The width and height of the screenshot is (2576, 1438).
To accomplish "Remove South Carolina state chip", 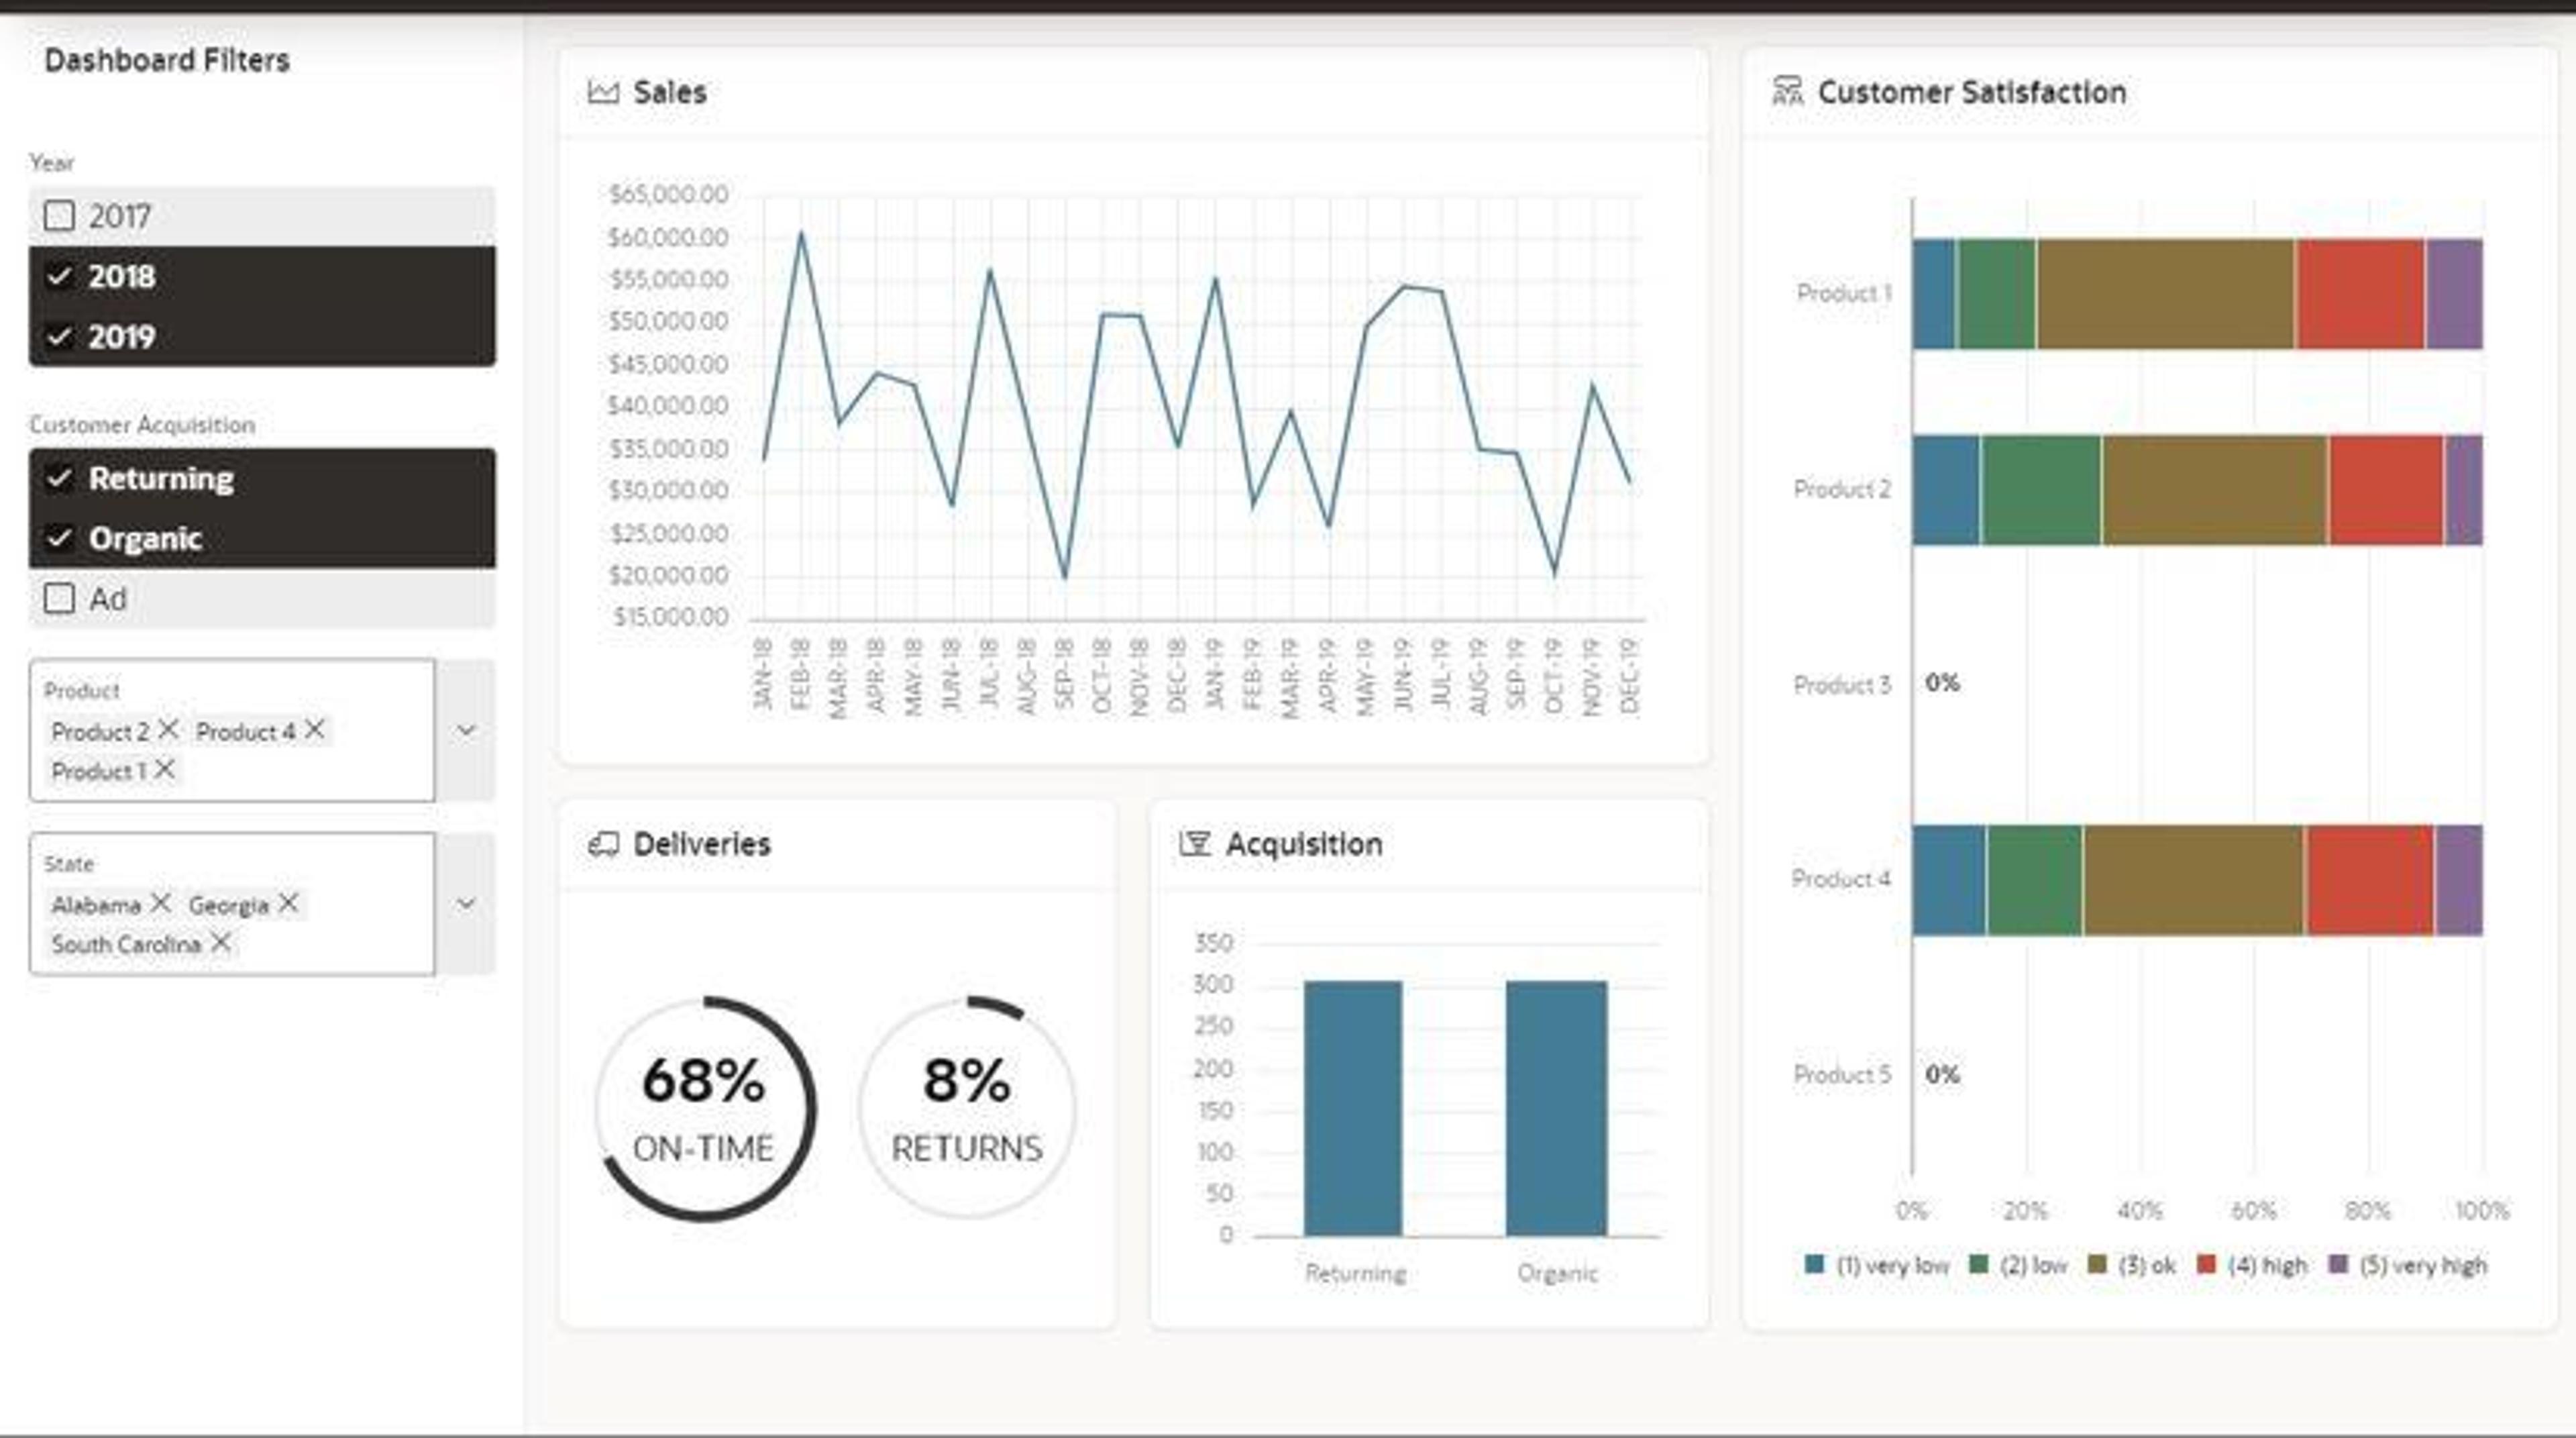I will (221, 942).
